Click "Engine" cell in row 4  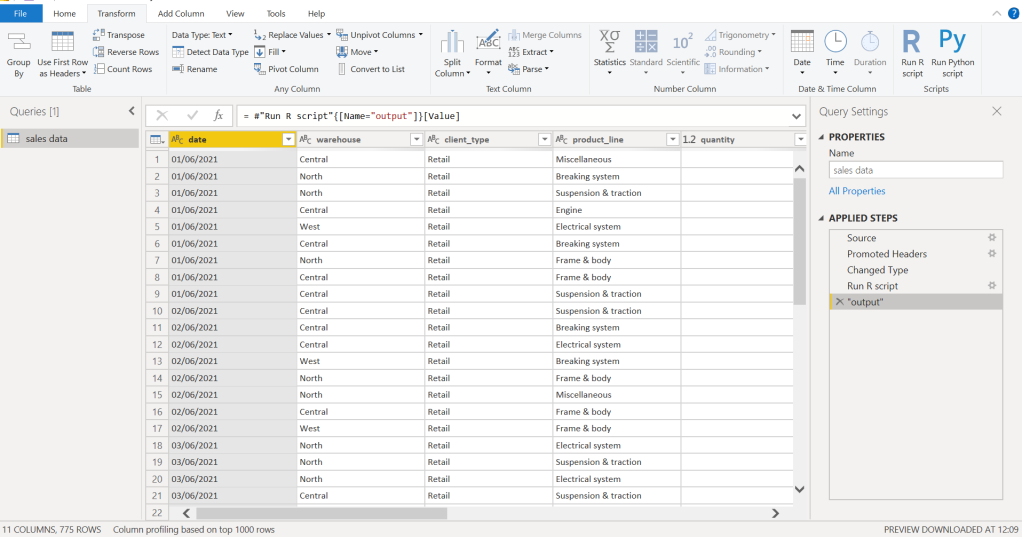point(617,210)
